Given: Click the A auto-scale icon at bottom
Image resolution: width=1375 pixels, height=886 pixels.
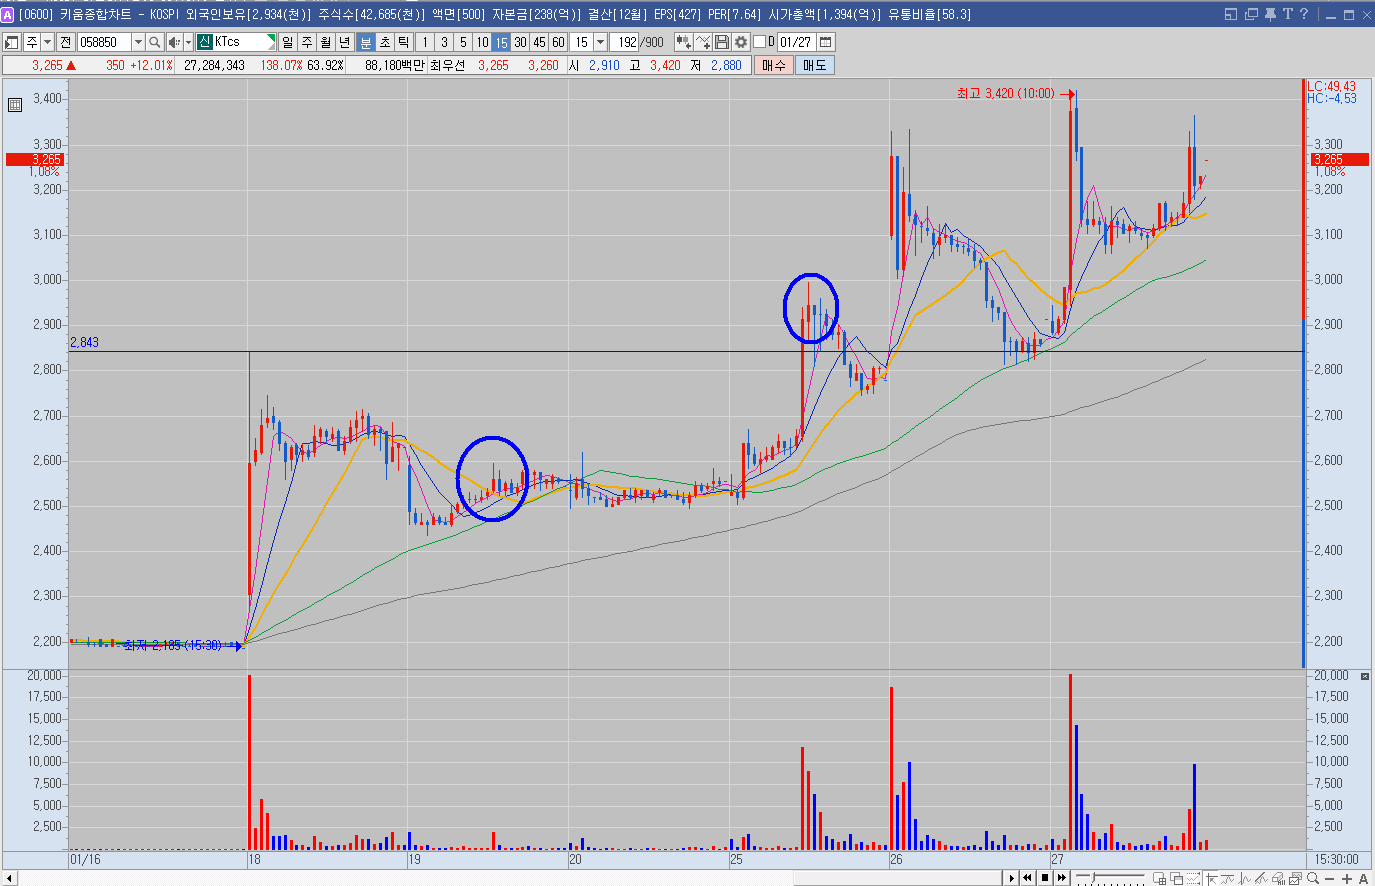Looking at the screenshot, I should point(1363,879).
